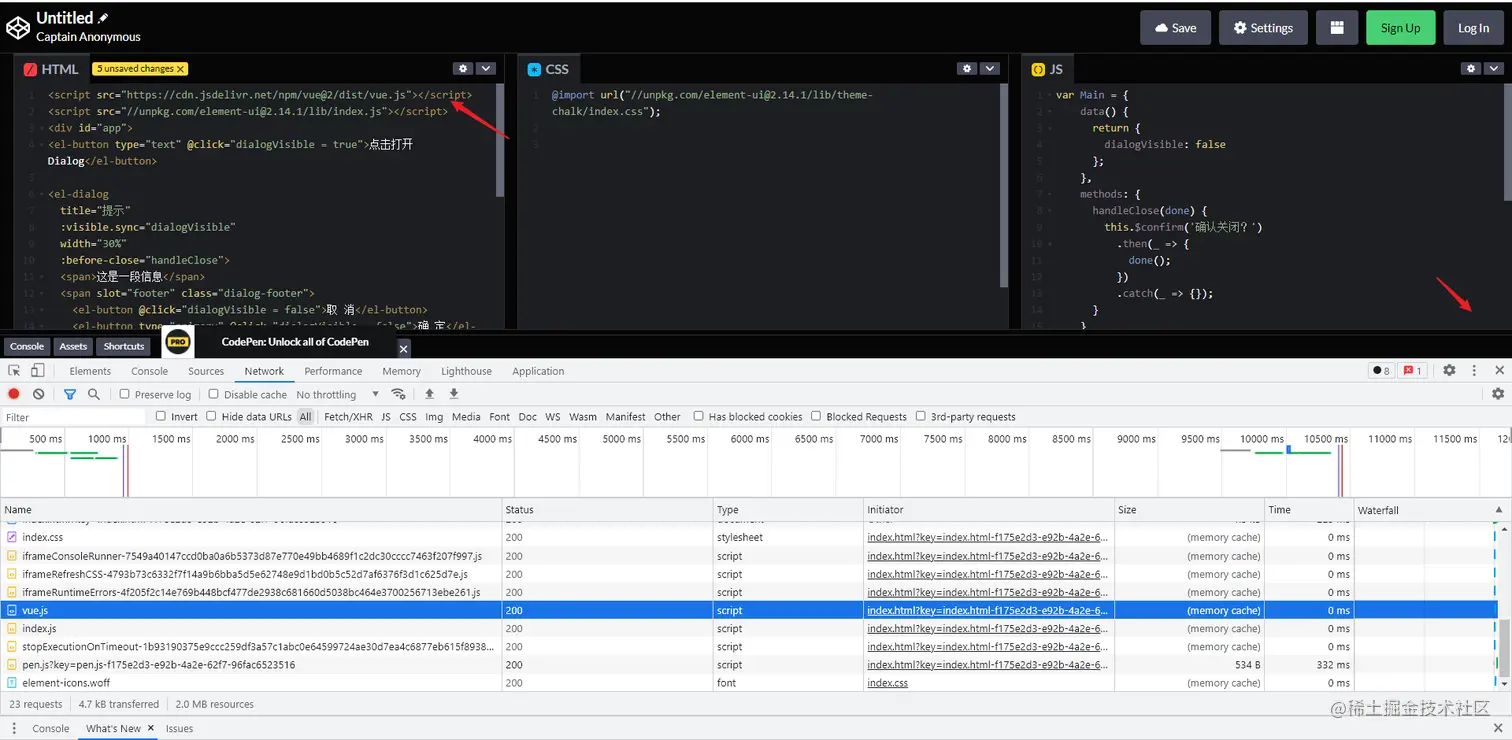Filter requests by JS type
Screen dimensions: 1512x740
(x=386, y=417)
